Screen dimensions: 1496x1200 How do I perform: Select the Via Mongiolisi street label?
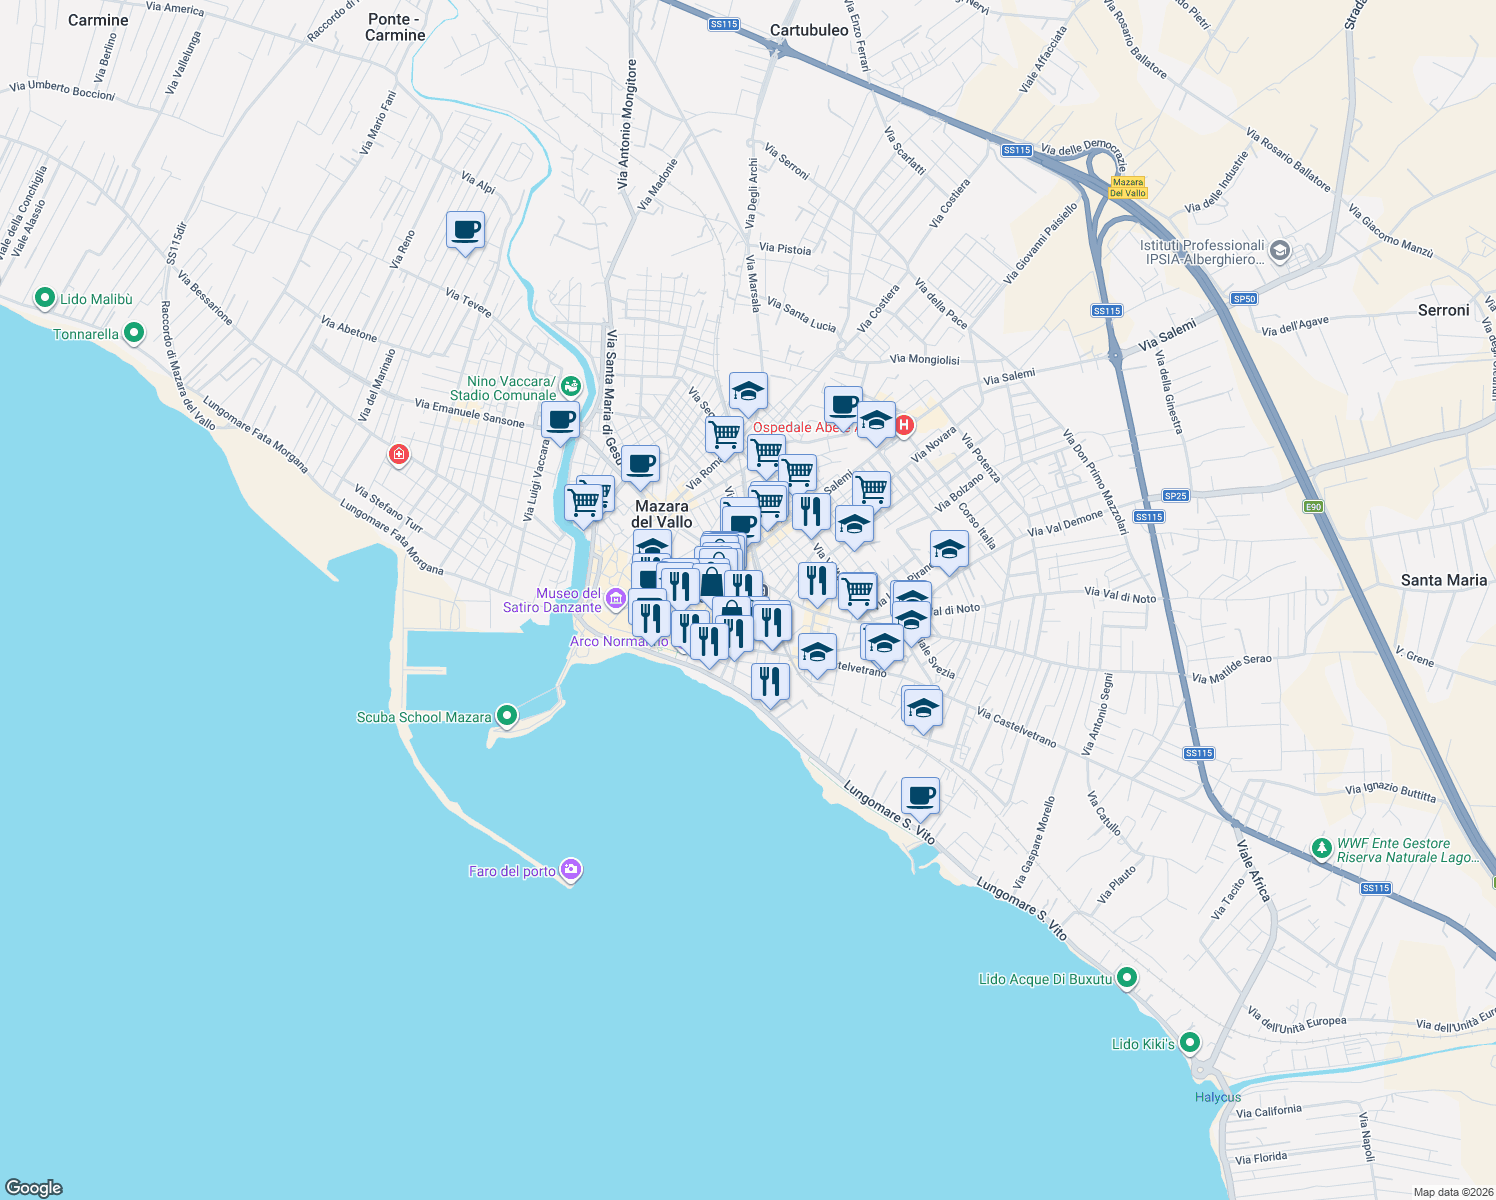[x=924, y=359]
